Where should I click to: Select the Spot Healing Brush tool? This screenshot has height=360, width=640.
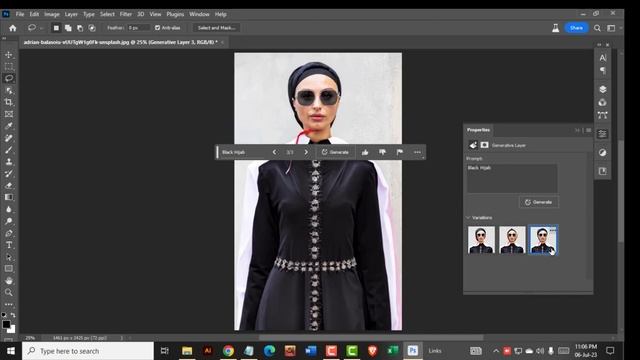(9, 138)
